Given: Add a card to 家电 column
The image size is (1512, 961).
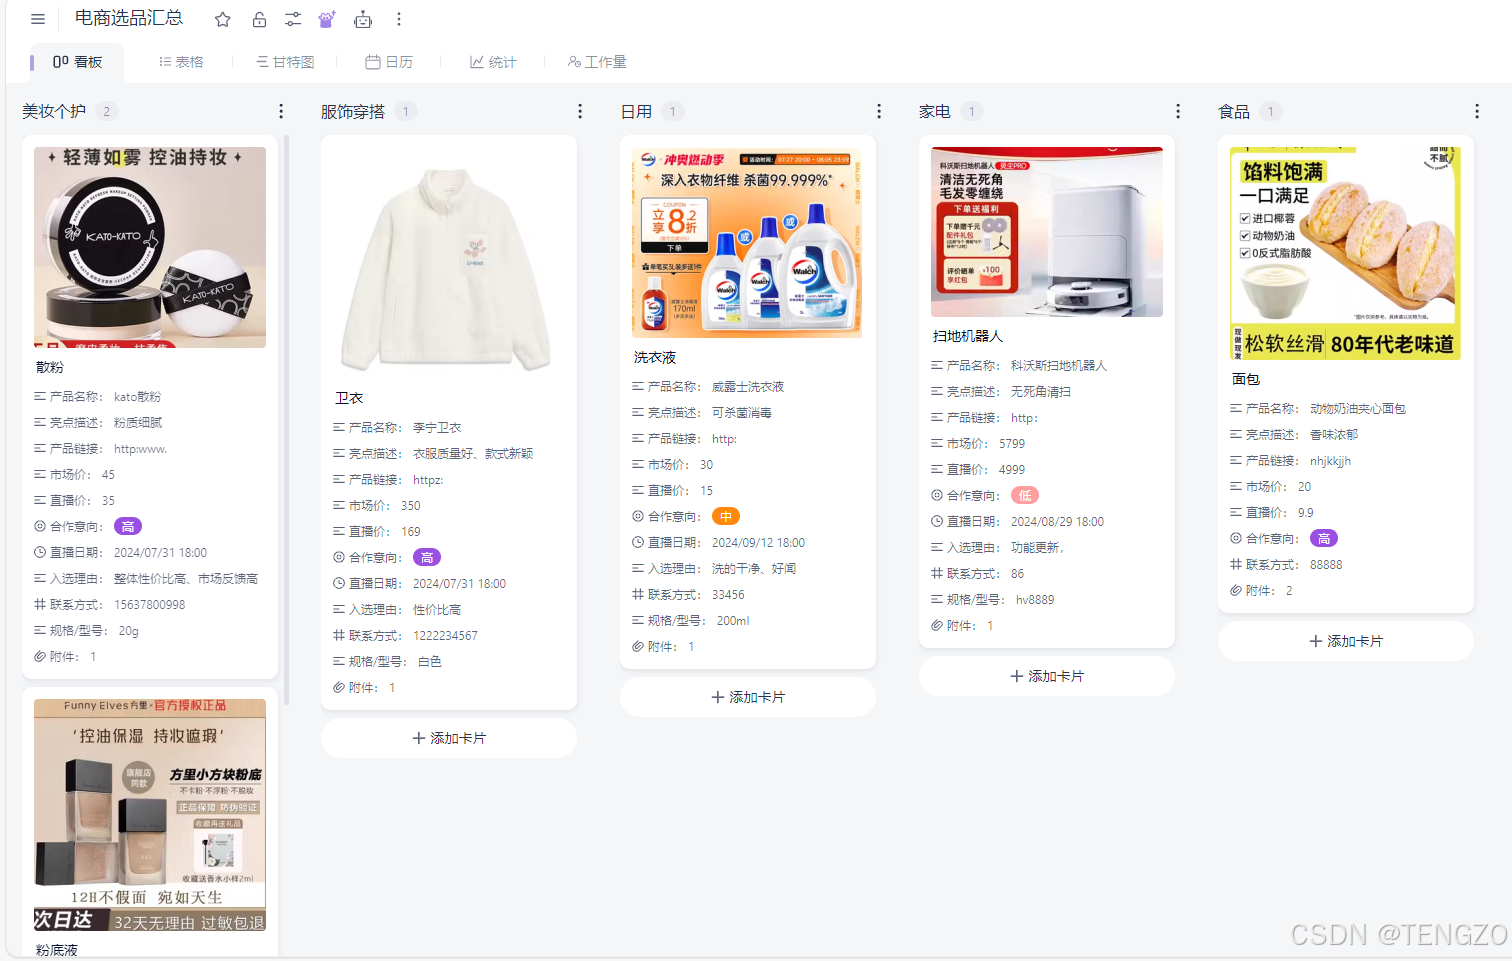Looking at the screenshot, I should [1047, 676].
